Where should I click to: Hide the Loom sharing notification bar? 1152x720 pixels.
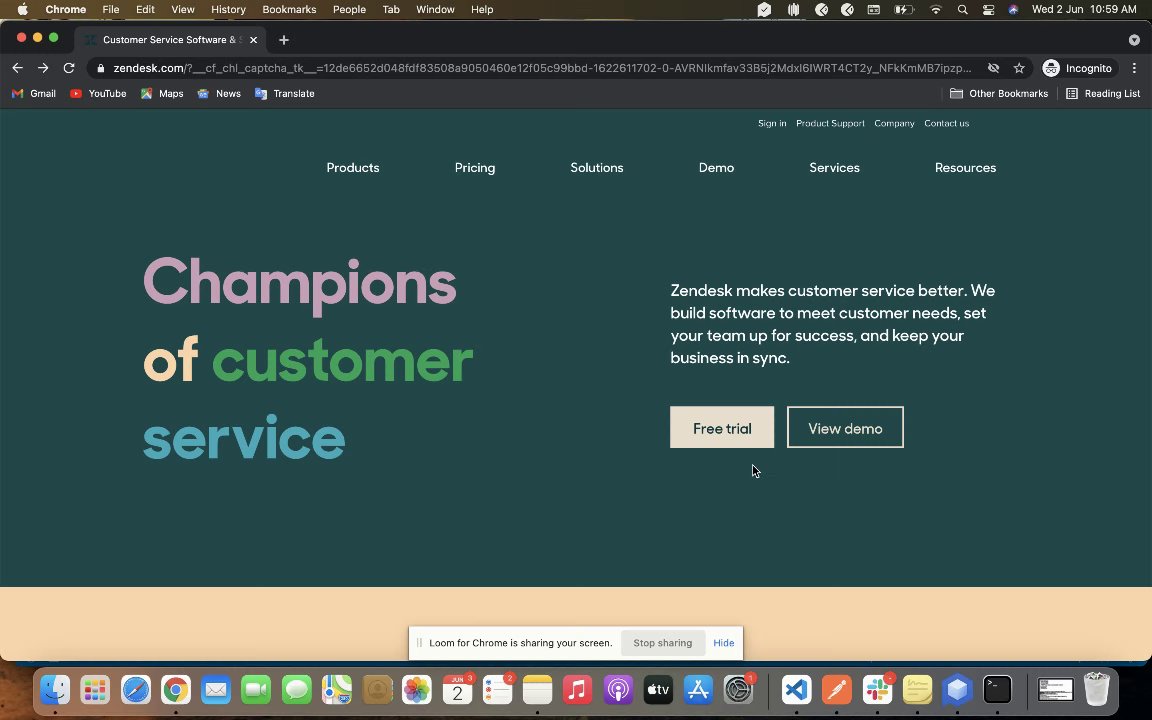(x=724, y=643)
